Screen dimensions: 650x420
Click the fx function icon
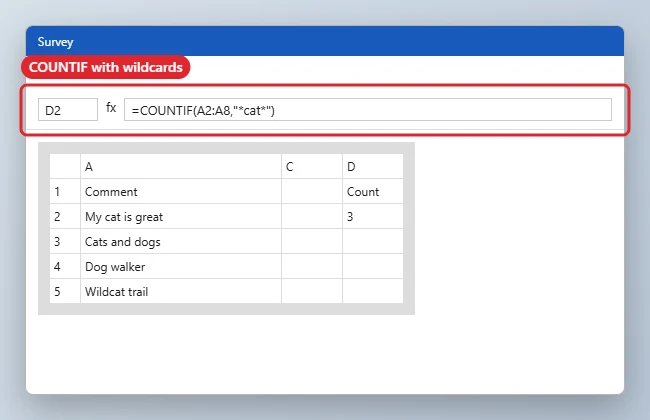tap(111, 108)
